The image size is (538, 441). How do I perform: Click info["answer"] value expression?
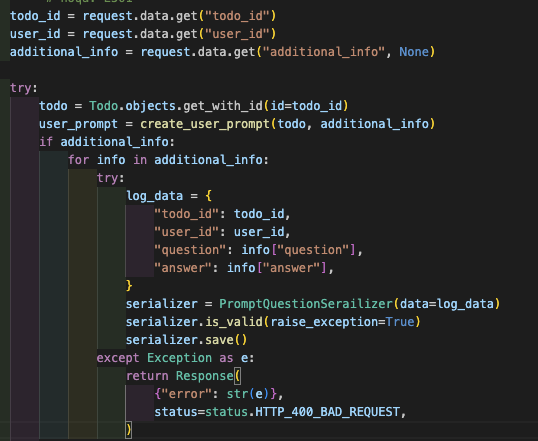click(277, 268)
